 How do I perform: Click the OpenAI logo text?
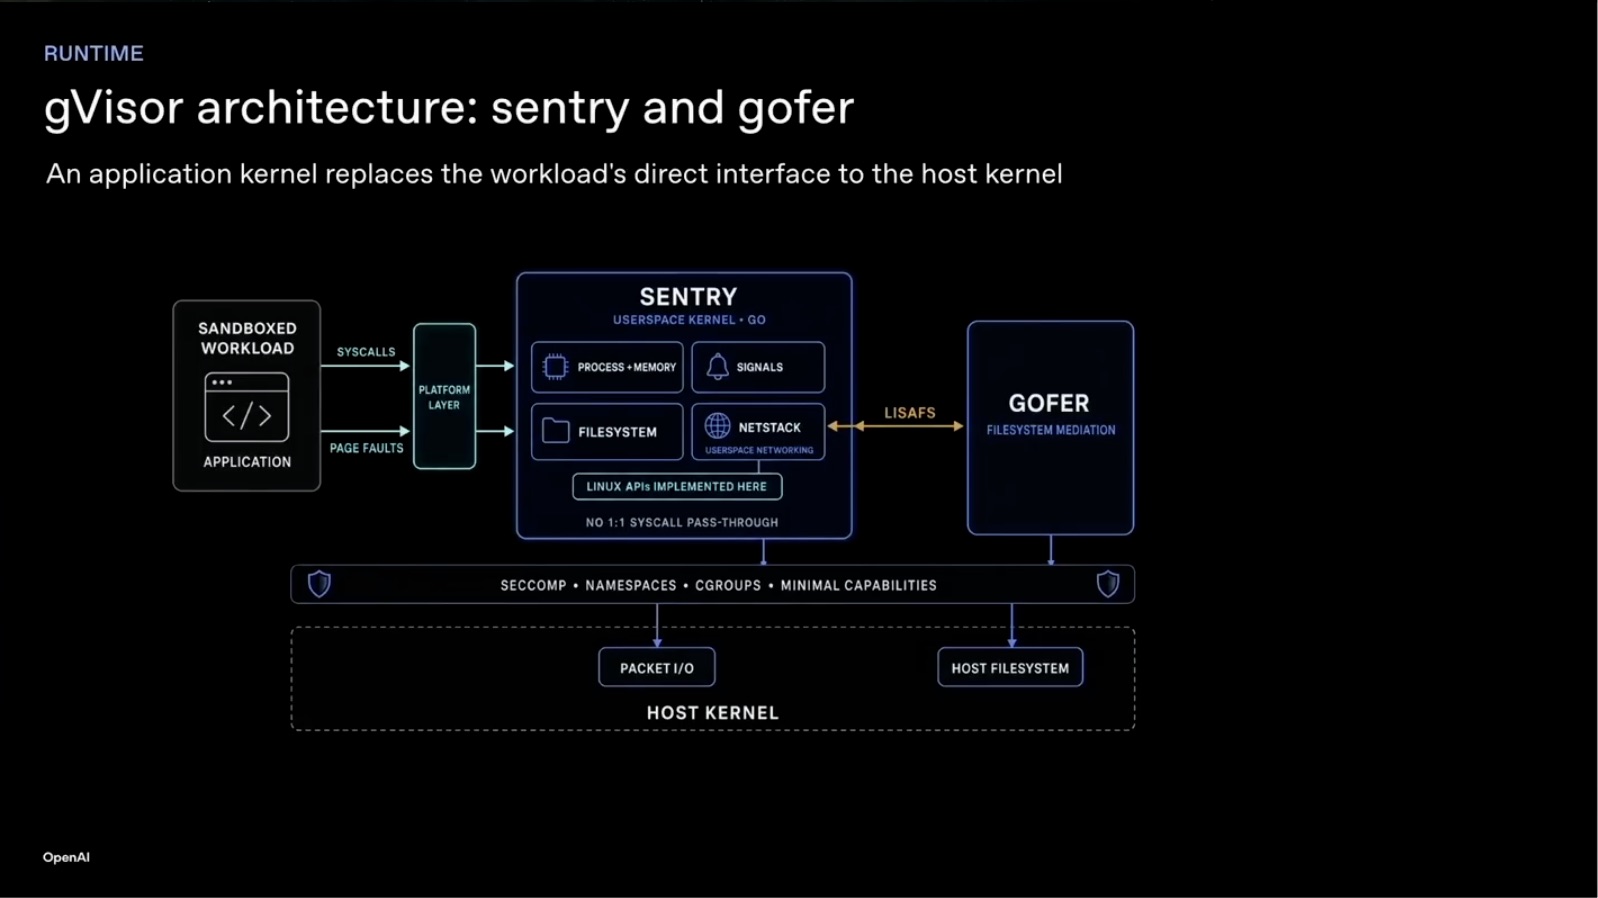(x=66, y=857)
